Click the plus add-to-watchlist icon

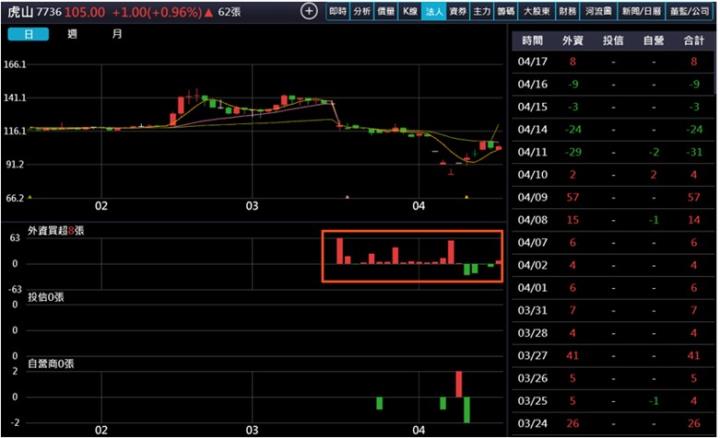click(309, 11)
